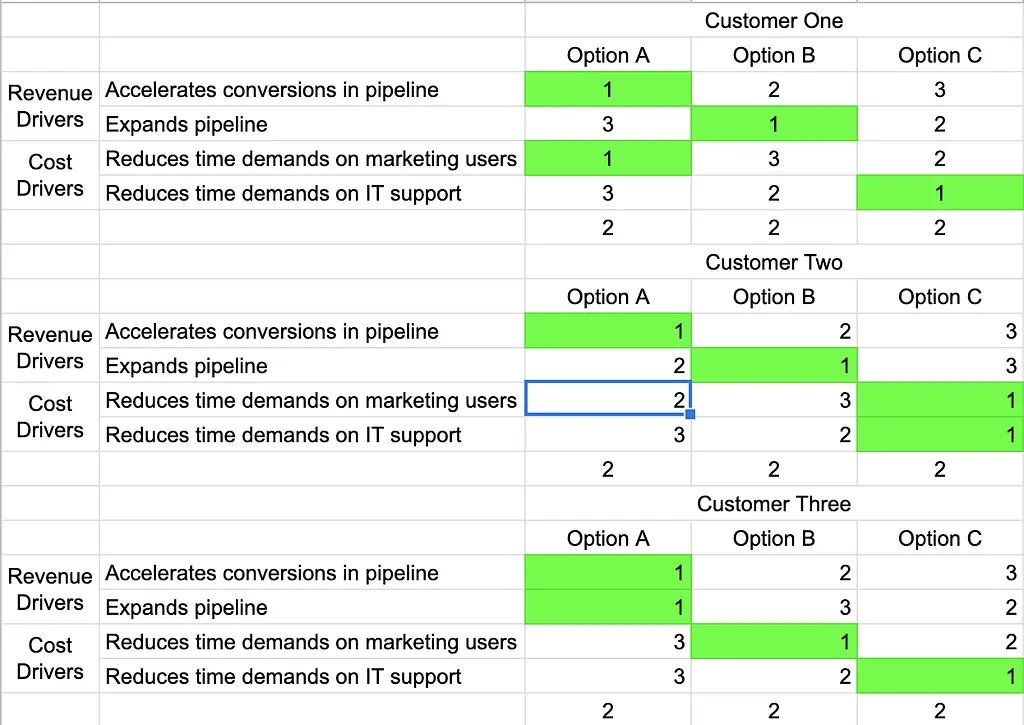The height and width of the screenshot is (725, 1024).
Task: Click Customer One Option A average value 2
Action: click(x=608, y=227)
